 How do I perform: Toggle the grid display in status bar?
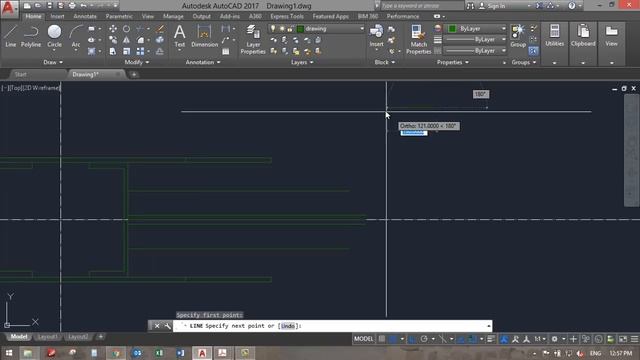[x=382, y=339]
